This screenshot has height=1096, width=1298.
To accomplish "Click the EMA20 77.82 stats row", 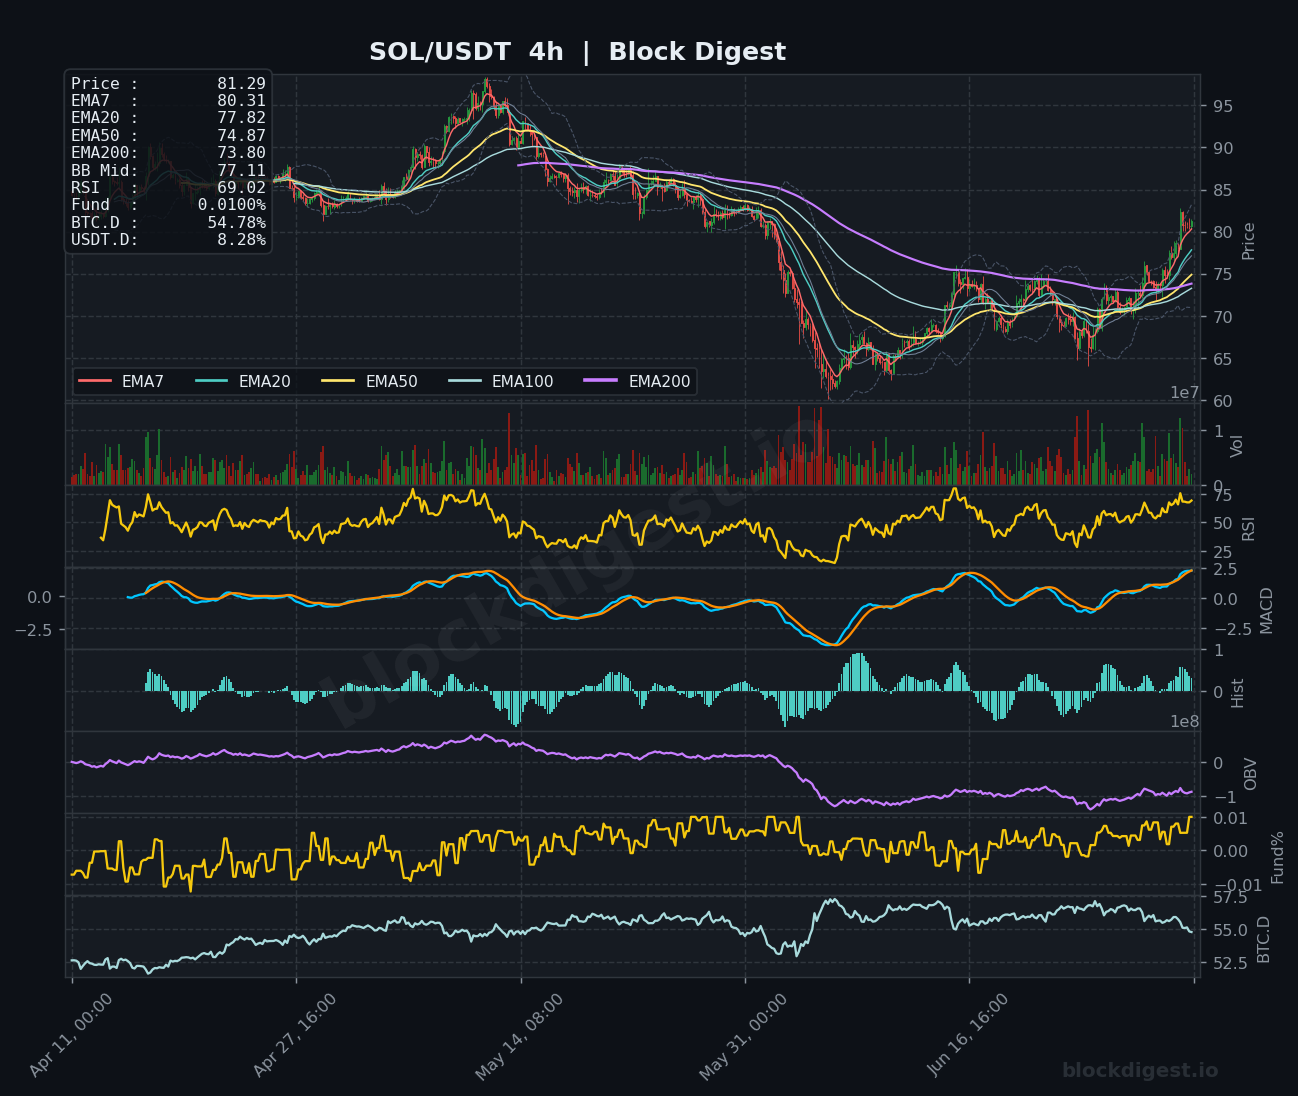I will coord(168,118).
